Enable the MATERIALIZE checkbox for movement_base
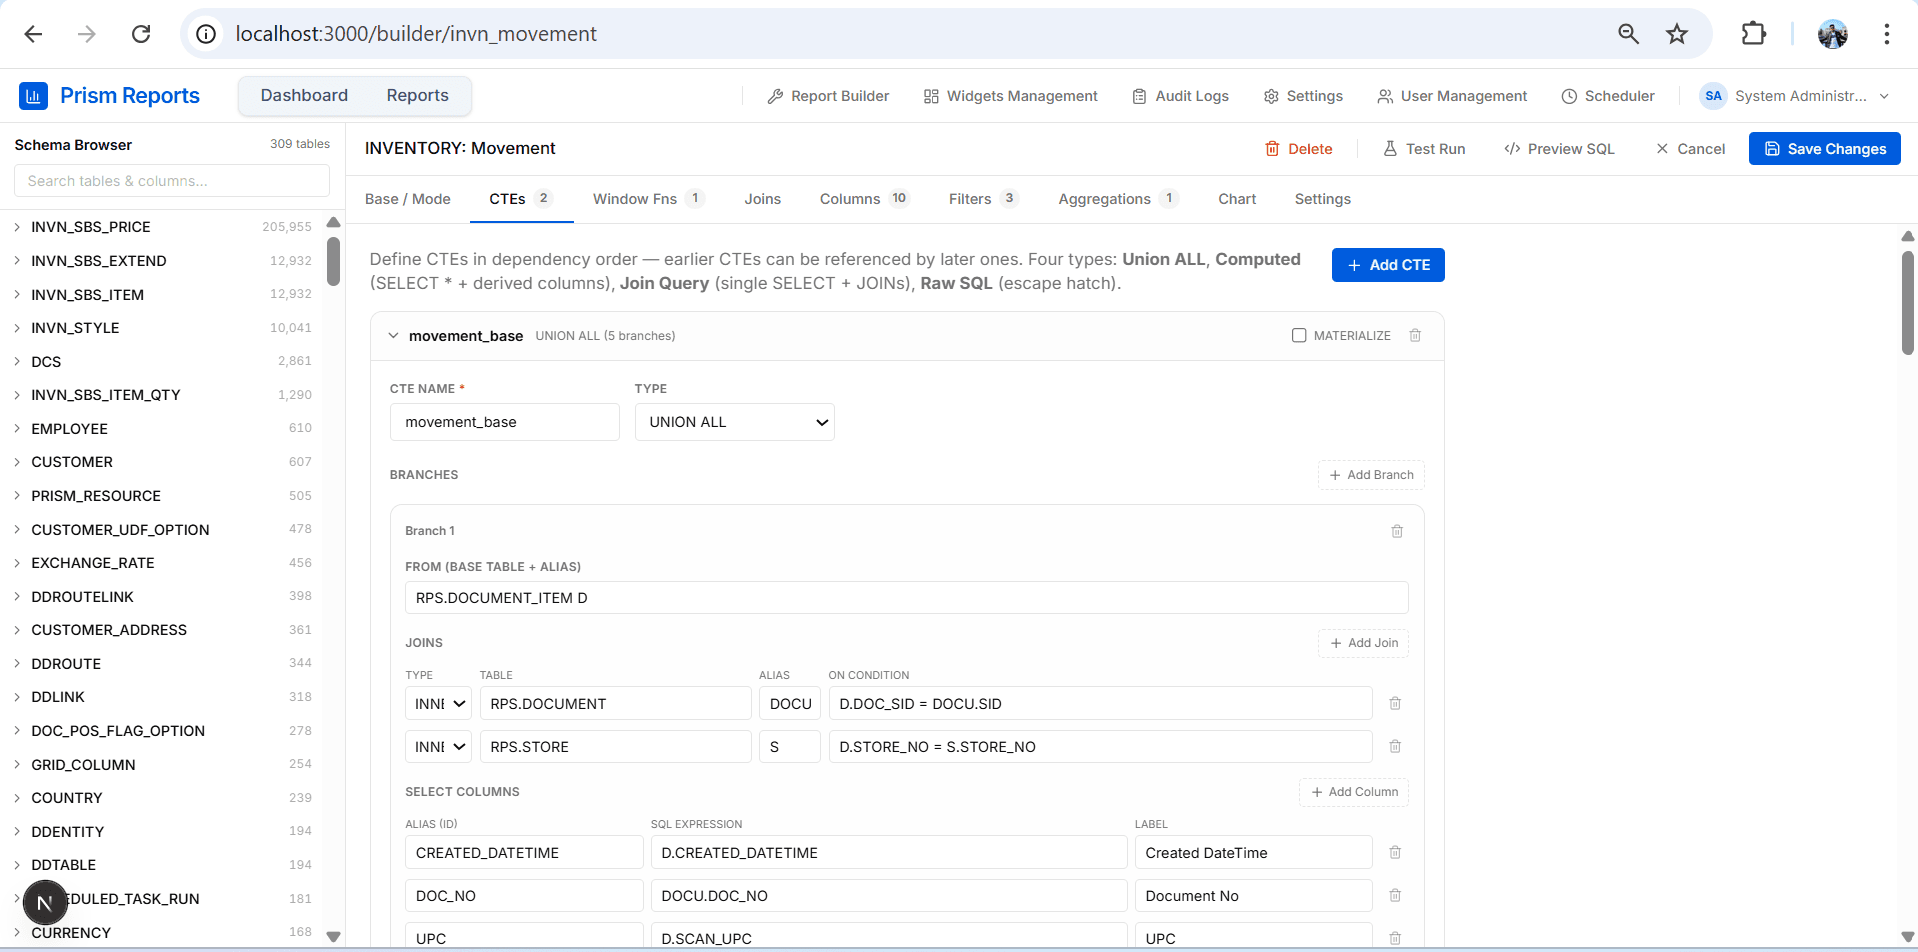 [x=1299, y=335]
